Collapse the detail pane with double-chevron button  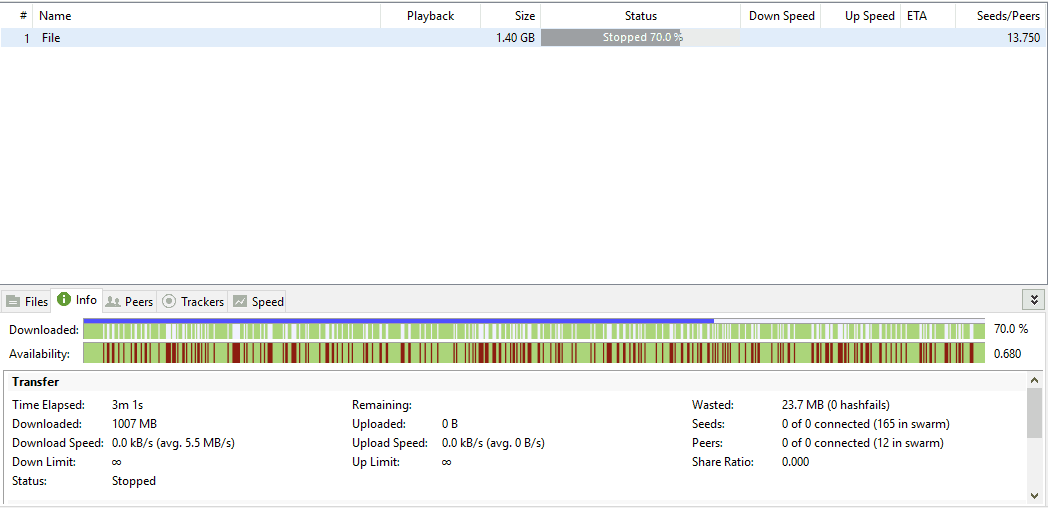1033,300
